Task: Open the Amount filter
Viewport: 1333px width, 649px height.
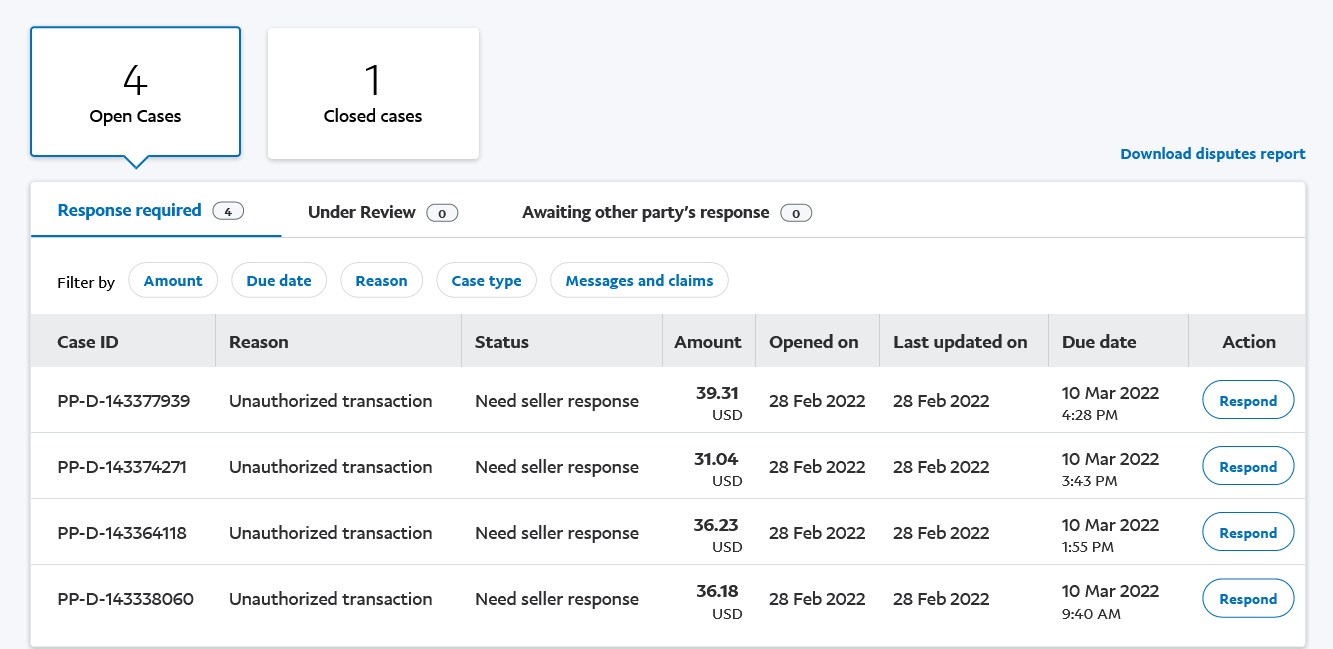Action: tap(173, 281)
